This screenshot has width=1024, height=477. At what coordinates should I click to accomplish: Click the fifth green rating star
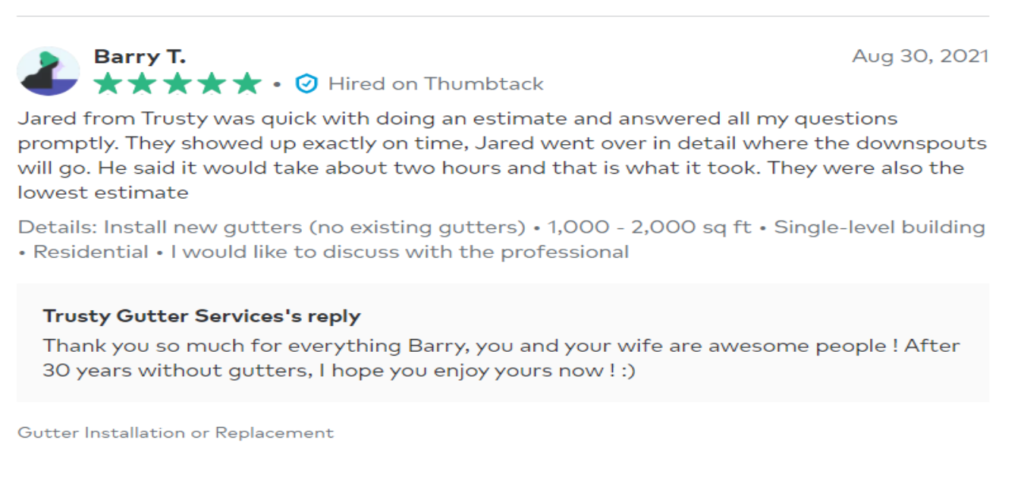coord(248,84)
